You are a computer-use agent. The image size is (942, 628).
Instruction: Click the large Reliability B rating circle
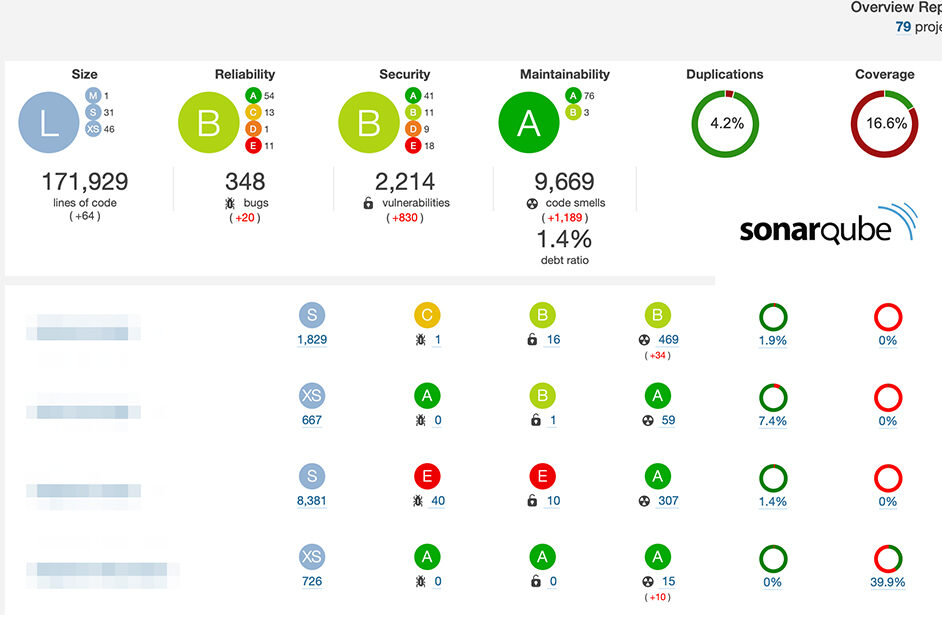pos(208,123)
